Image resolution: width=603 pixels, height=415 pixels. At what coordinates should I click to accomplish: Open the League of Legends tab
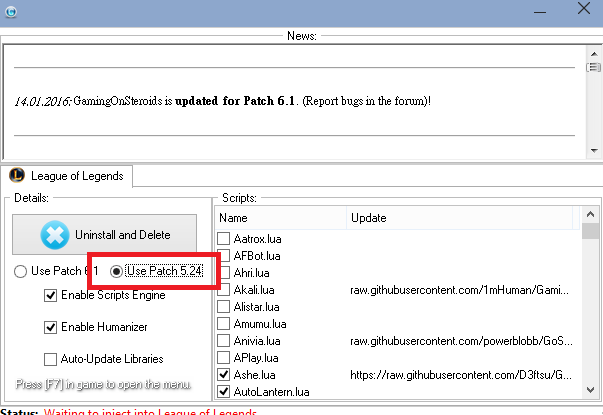[x=67, y=176]
